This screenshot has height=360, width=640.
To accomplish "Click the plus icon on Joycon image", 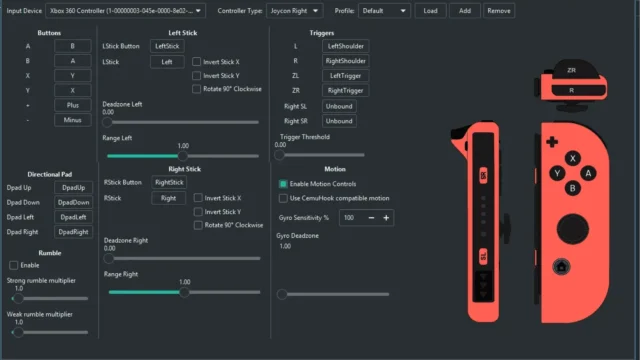I will (552, 142).
